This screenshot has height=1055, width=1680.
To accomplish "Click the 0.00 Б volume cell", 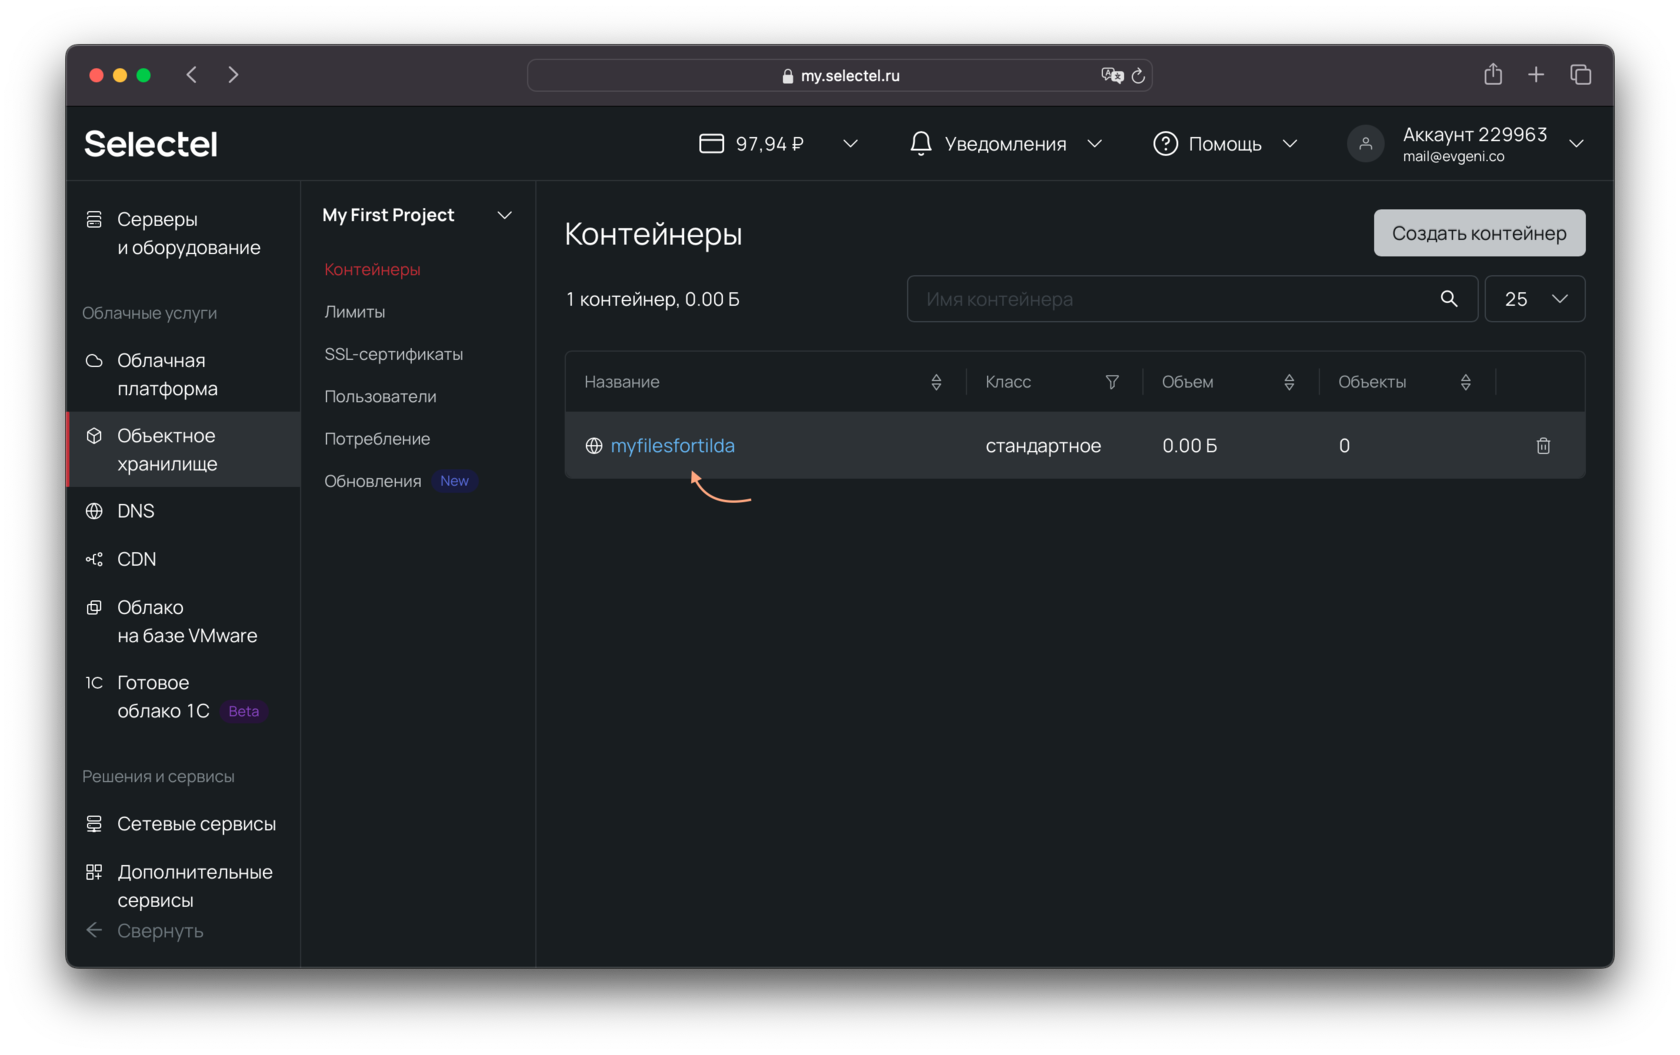I will [x=1190, y=446].
